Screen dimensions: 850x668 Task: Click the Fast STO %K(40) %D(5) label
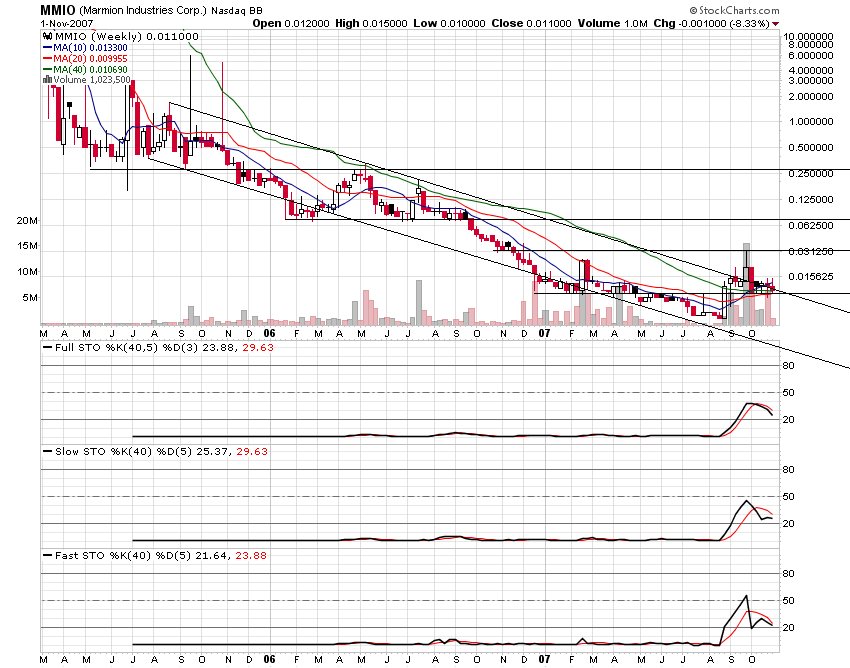pos(123,555)
